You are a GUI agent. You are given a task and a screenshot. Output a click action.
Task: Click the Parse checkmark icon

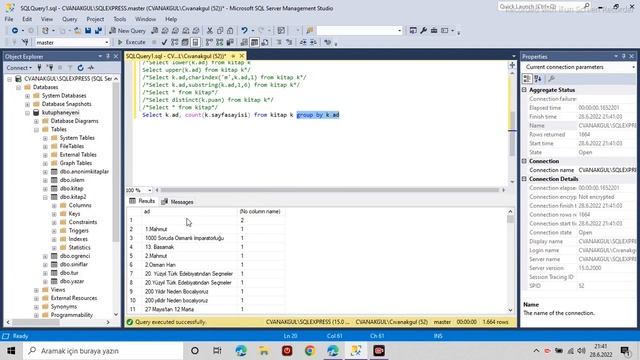[x=164, y=42]
